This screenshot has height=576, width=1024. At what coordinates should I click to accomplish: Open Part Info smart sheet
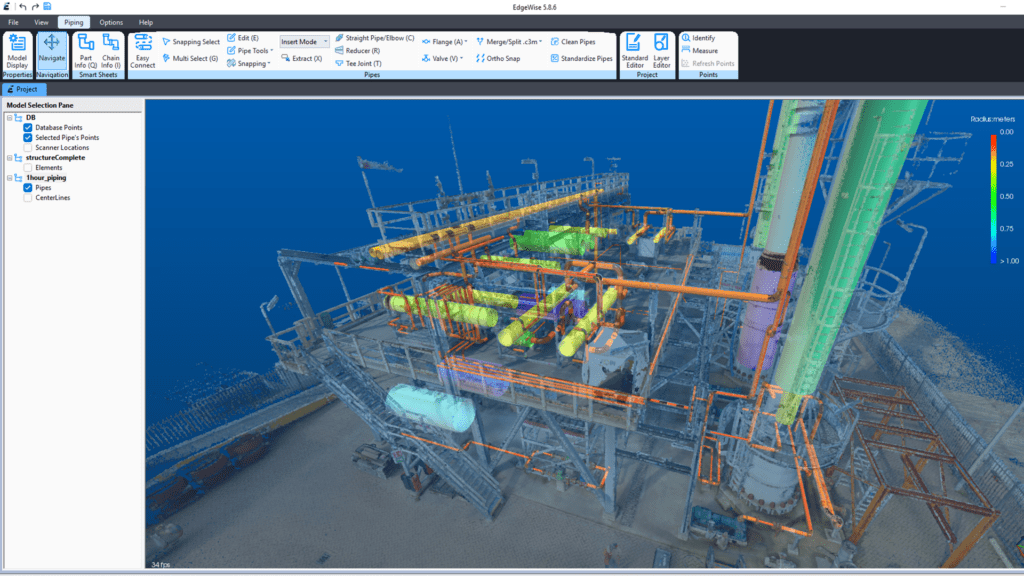point(86,50)
